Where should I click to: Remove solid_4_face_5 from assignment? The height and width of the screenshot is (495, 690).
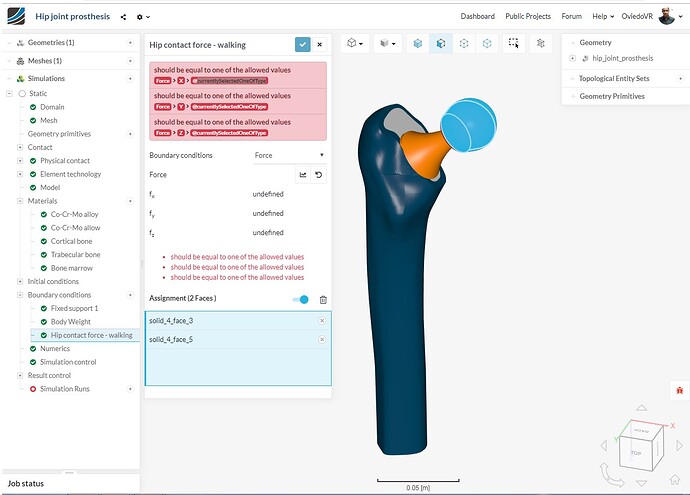[x=322, y=339]
